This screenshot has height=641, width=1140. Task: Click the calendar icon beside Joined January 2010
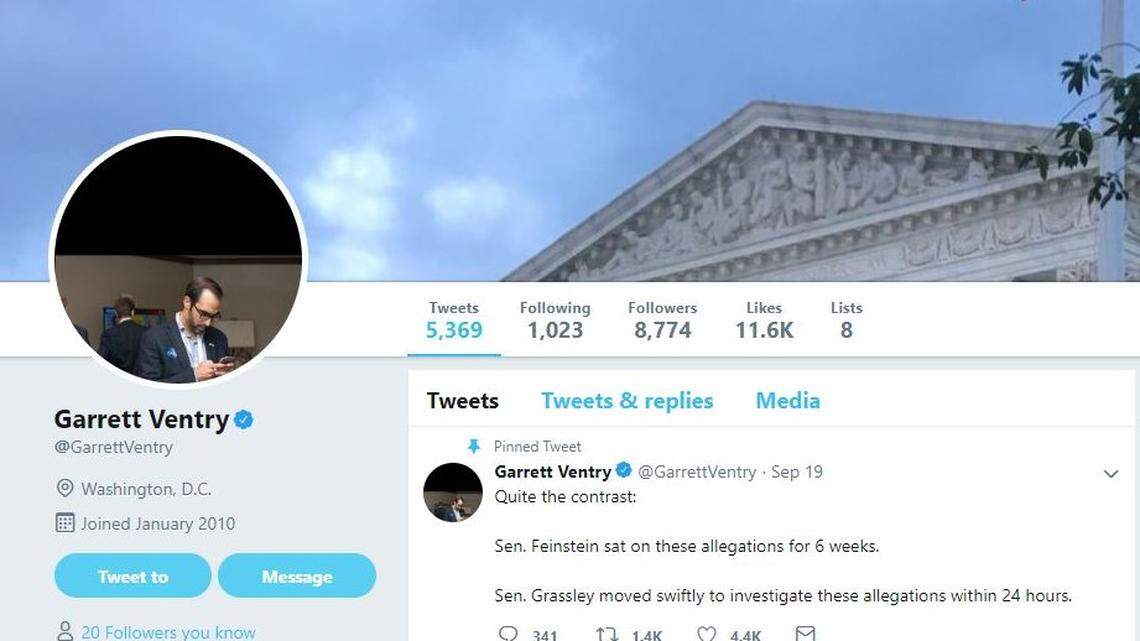tap(66, 523)
